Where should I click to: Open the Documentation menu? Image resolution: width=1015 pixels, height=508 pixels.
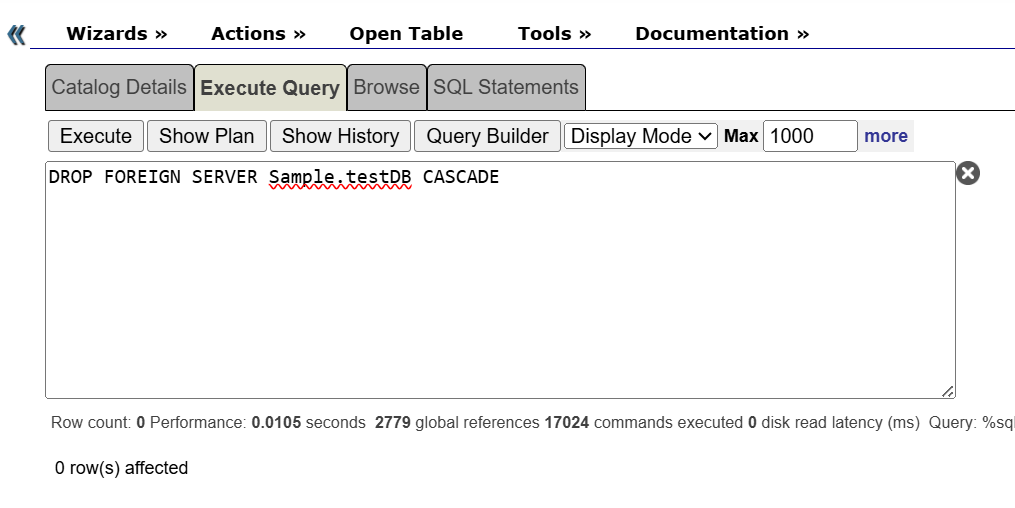(722, 34)
